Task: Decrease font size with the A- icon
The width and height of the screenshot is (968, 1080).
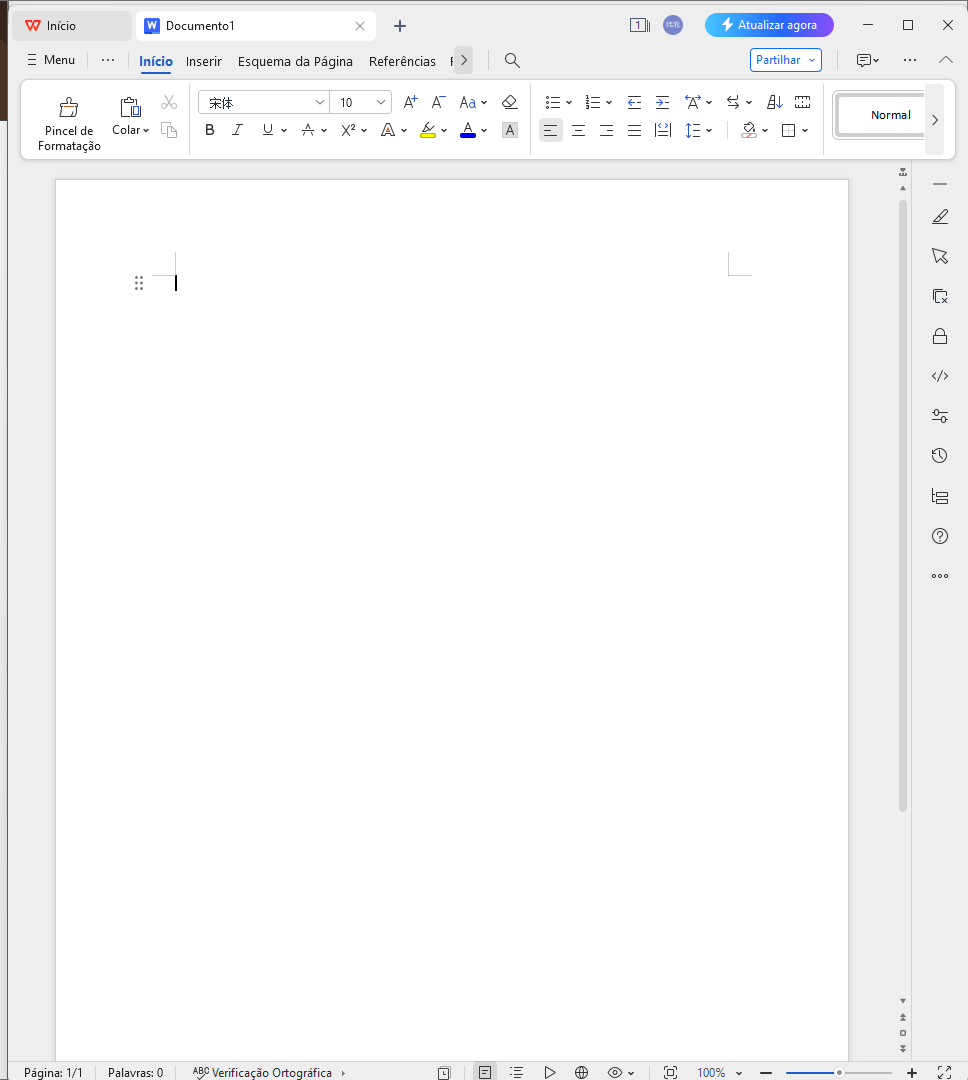Action: point(438,103)
